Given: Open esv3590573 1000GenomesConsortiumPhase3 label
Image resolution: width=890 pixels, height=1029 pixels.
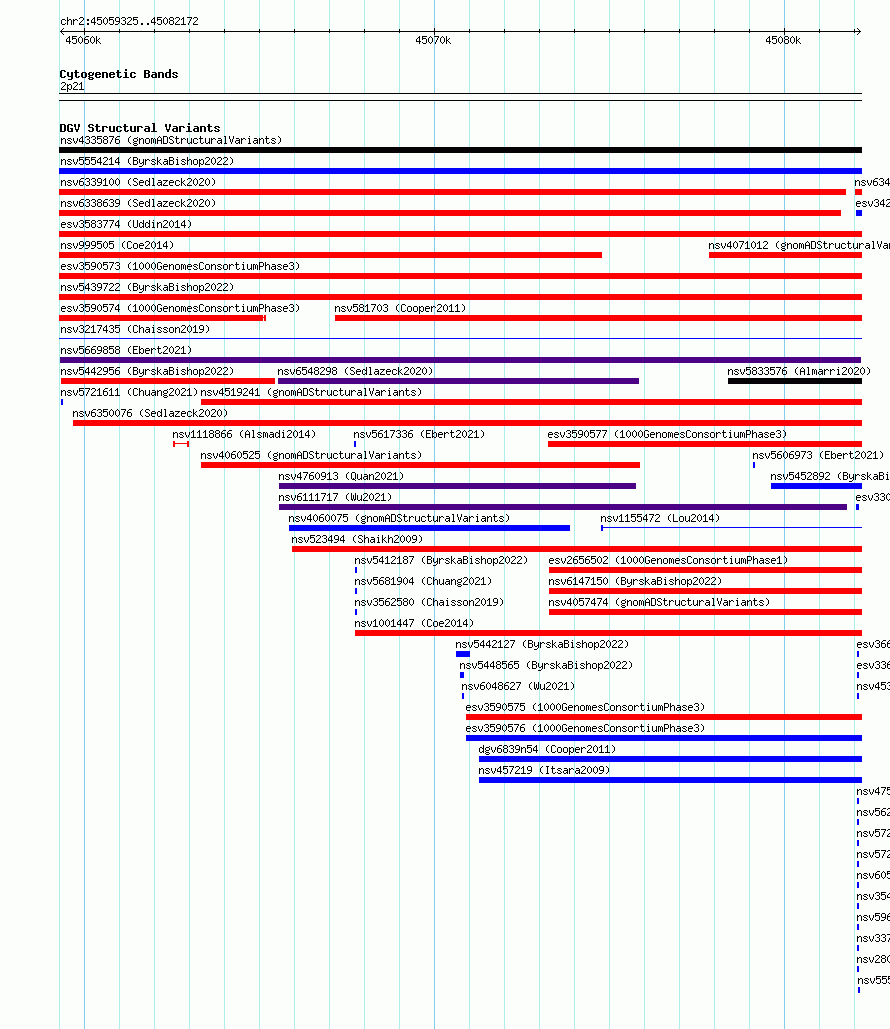Looking at the screenshot, I should [180, 266].
